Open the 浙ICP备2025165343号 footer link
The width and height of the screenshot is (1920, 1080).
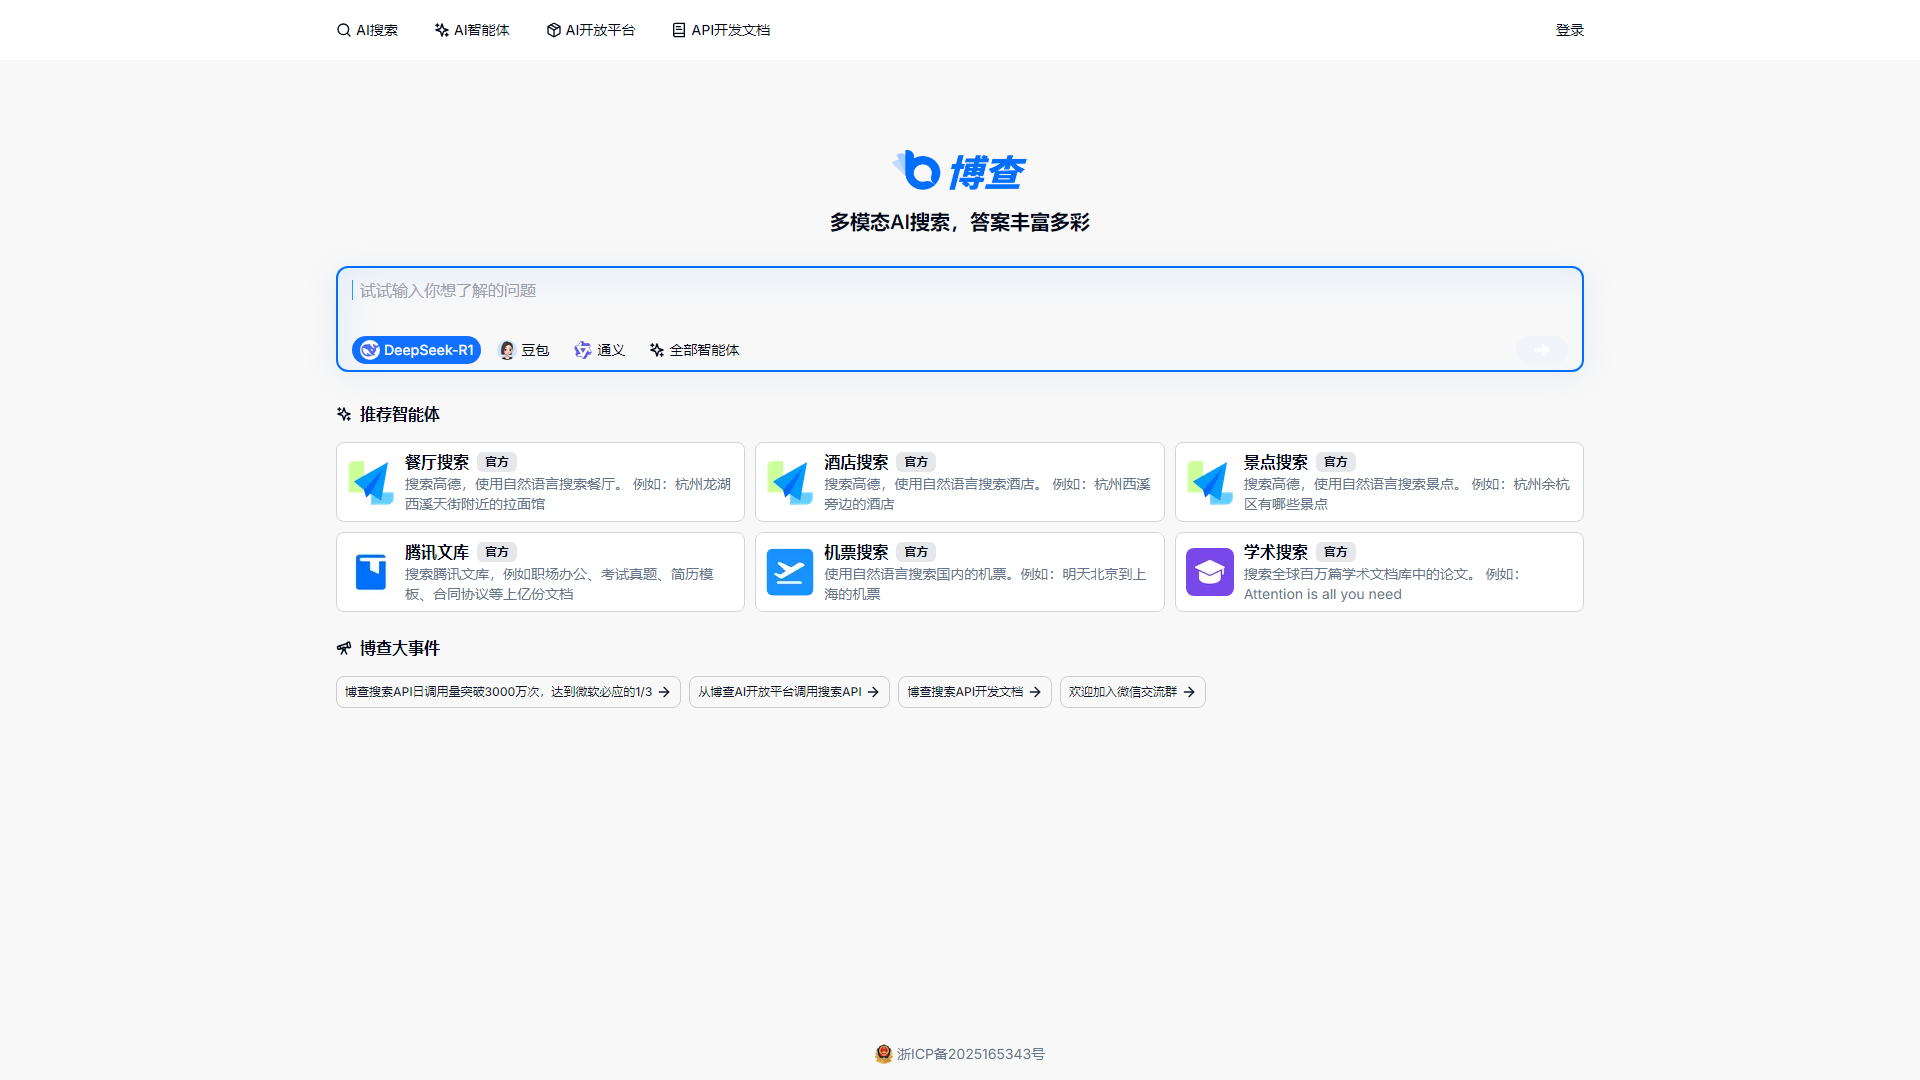click(x=972, y=1054)
